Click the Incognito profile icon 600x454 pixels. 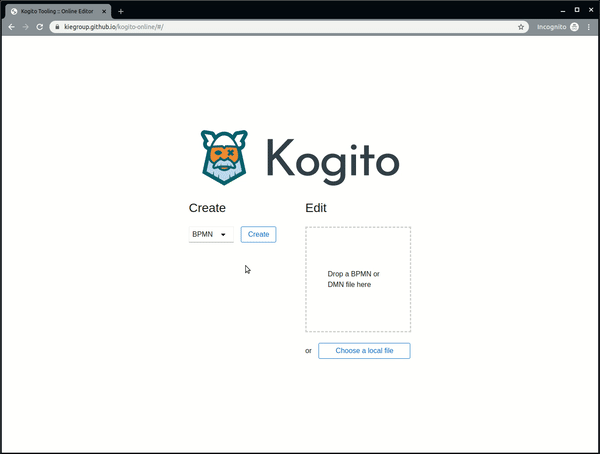pyautogui.click(x=574, y=27)
